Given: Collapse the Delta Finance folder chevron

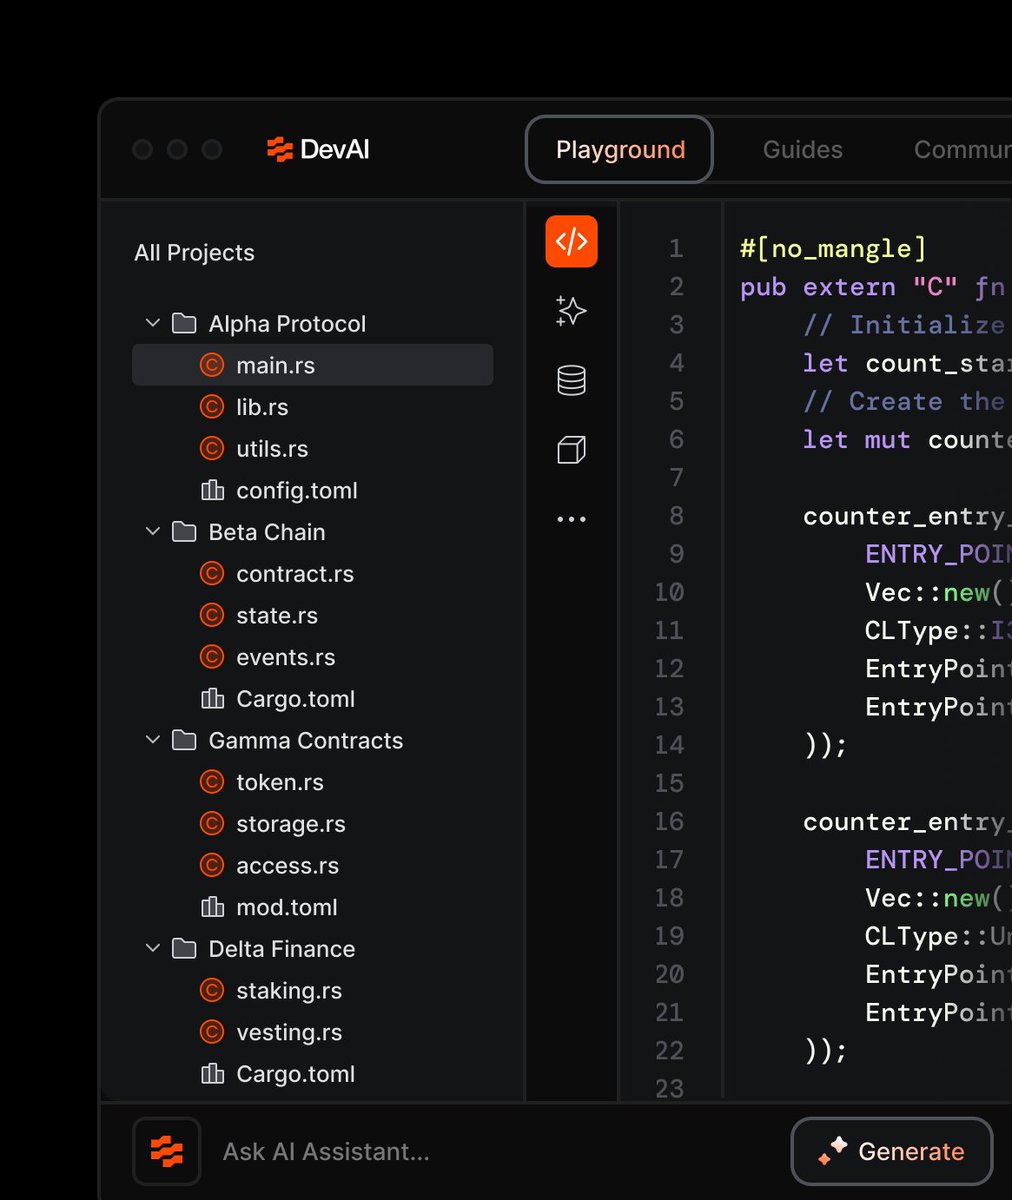Looking at the screenshot, I should pos(153,948).
